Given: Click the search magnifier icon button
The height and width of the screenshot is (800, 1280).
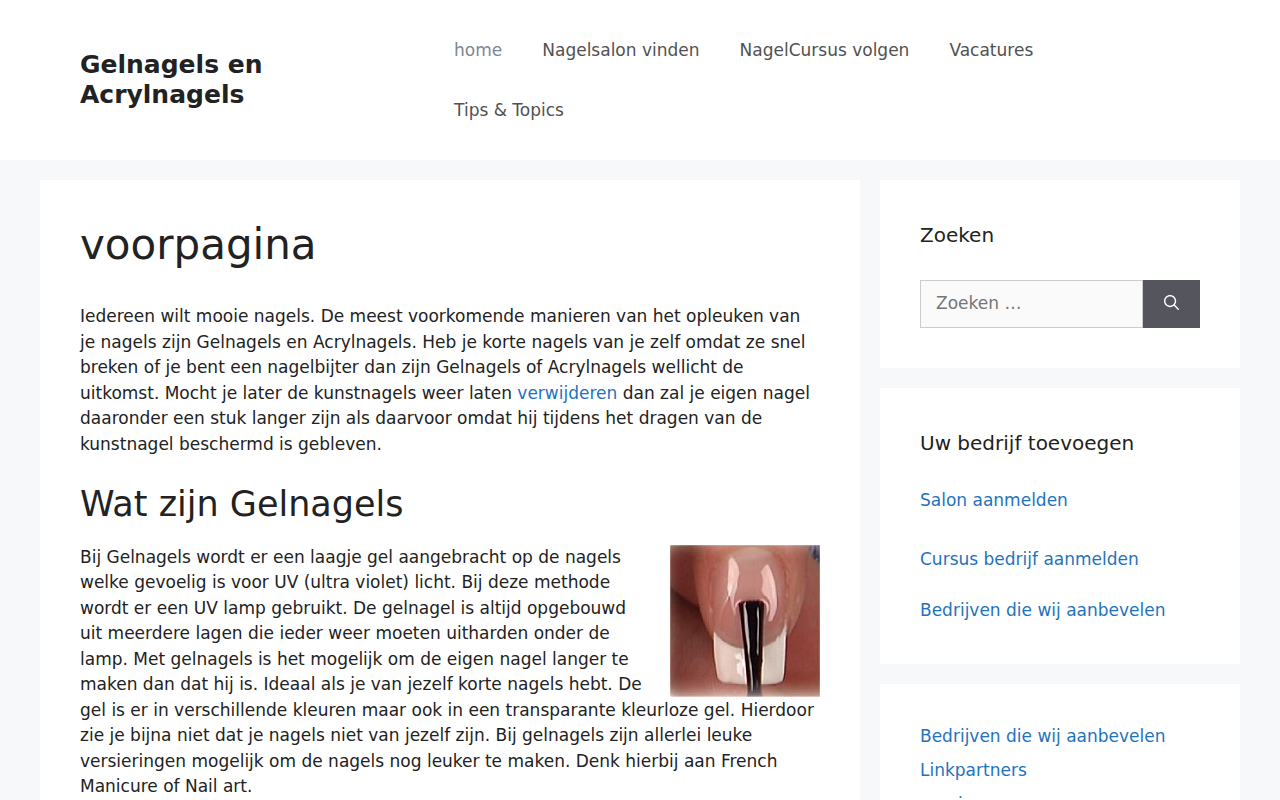Looking at the screenshot, I should point(1171,304).
